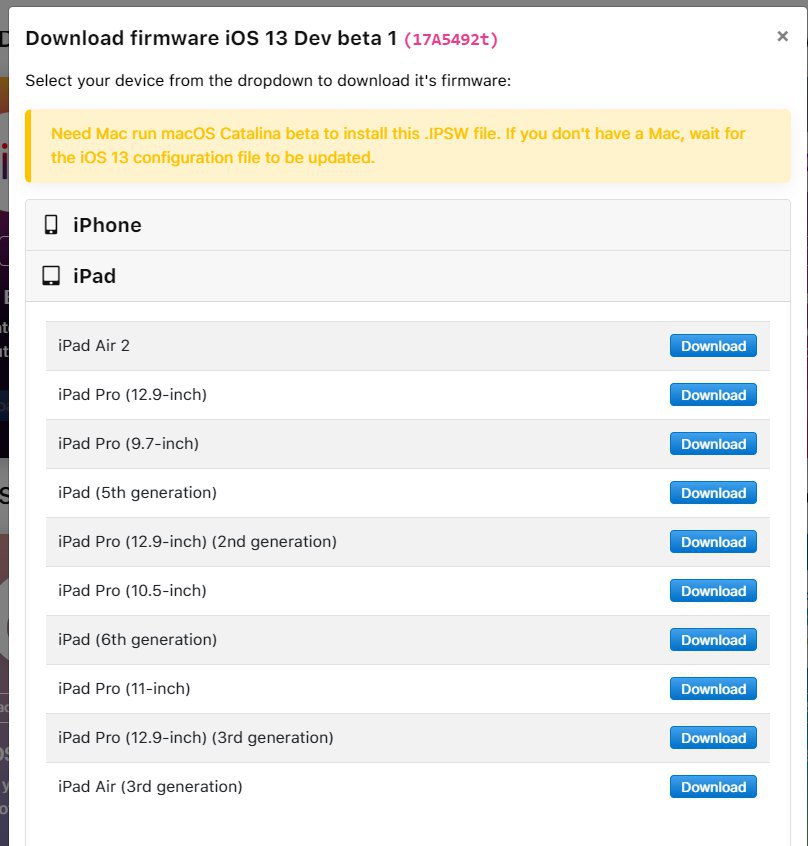
Task: Download firmware for iPad Pro (9.7-inch)
Action: pyautogui.click(x=713, y=444)
